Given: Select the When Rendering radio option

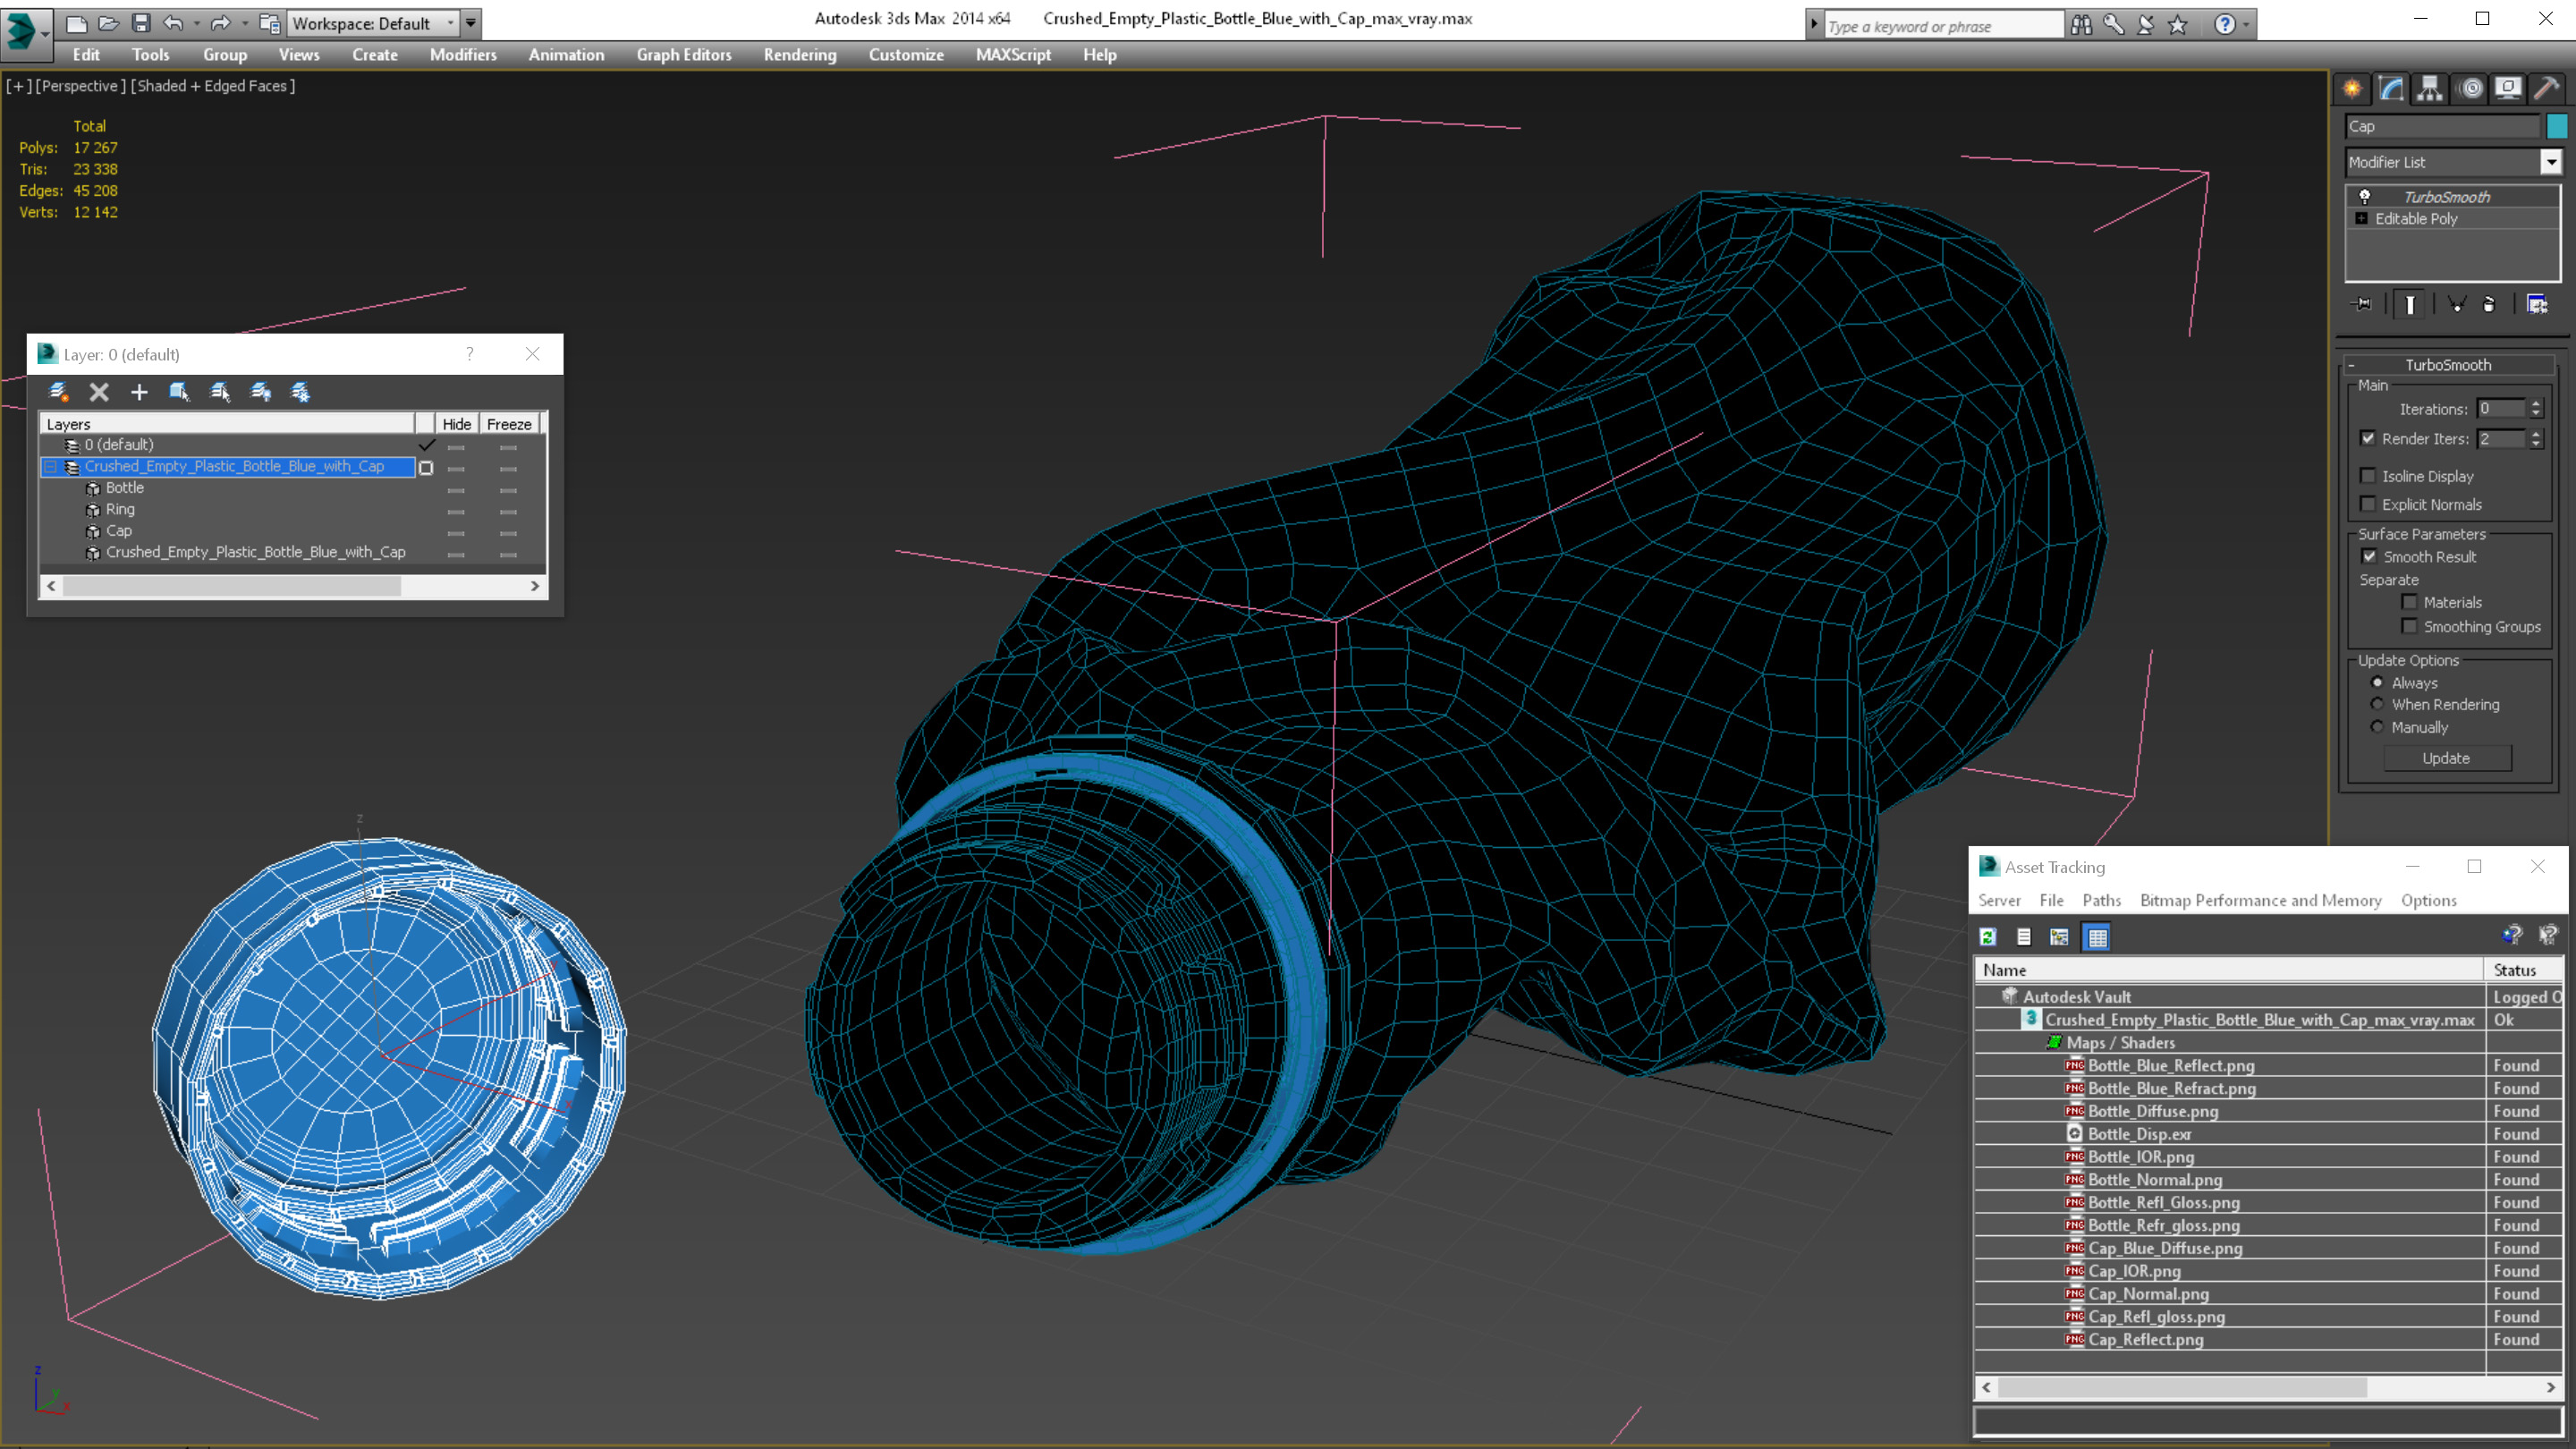Looking at the screenshot, I should (x=2377, y=705).
